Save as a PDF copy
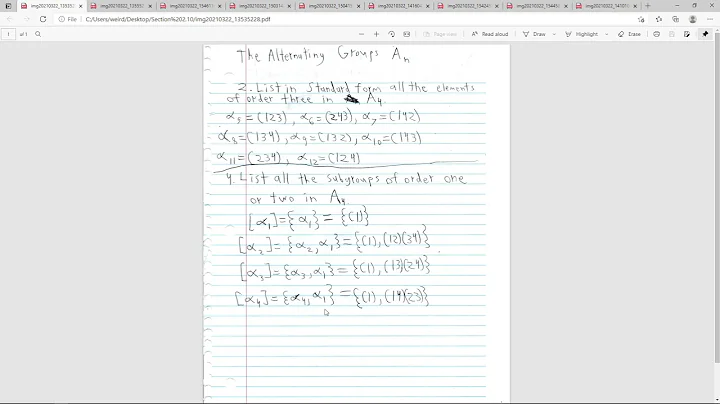This screenshot has width=720, height=404. pyautogui.click(x=687, y=34)
